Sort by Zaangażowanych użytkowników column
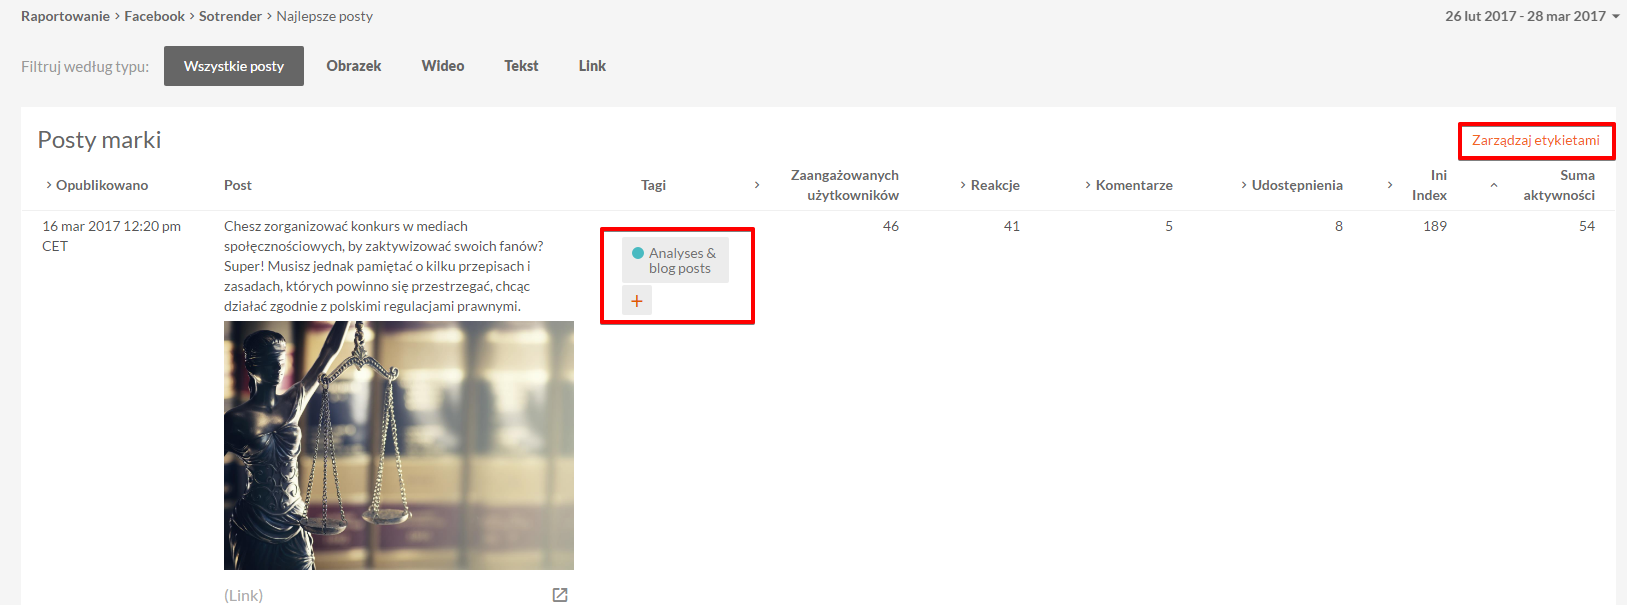 (x=844, y=185)
